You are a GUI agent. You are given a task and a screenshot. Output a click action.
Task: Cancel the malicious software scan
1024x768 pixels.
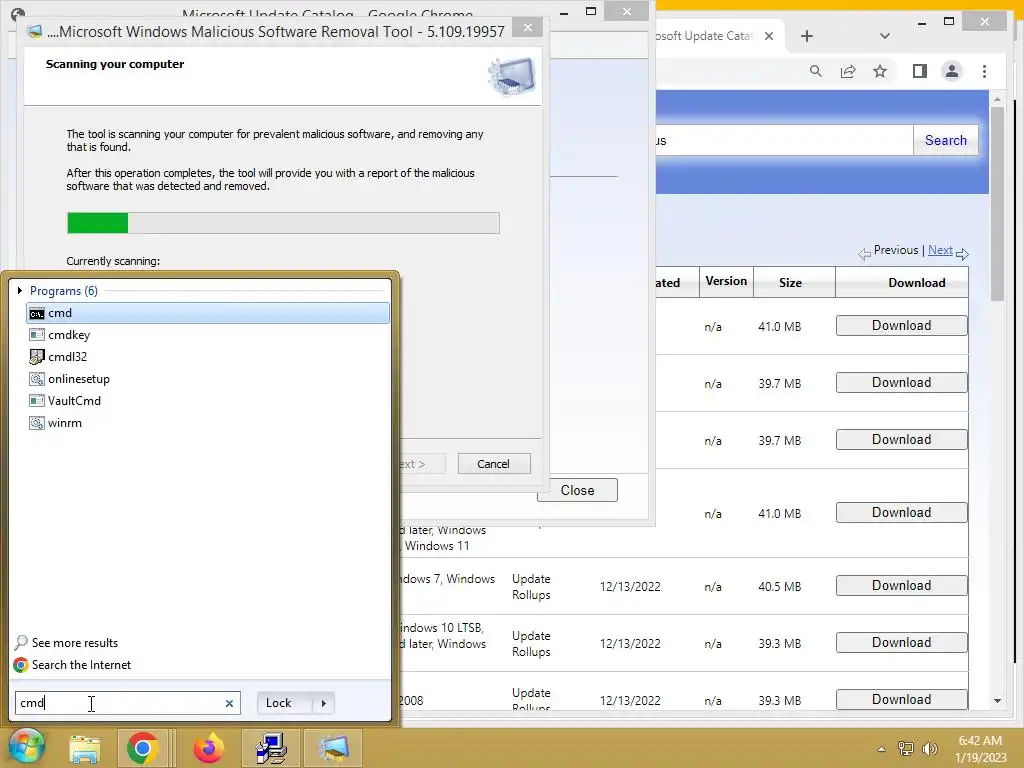coord(494,464)
